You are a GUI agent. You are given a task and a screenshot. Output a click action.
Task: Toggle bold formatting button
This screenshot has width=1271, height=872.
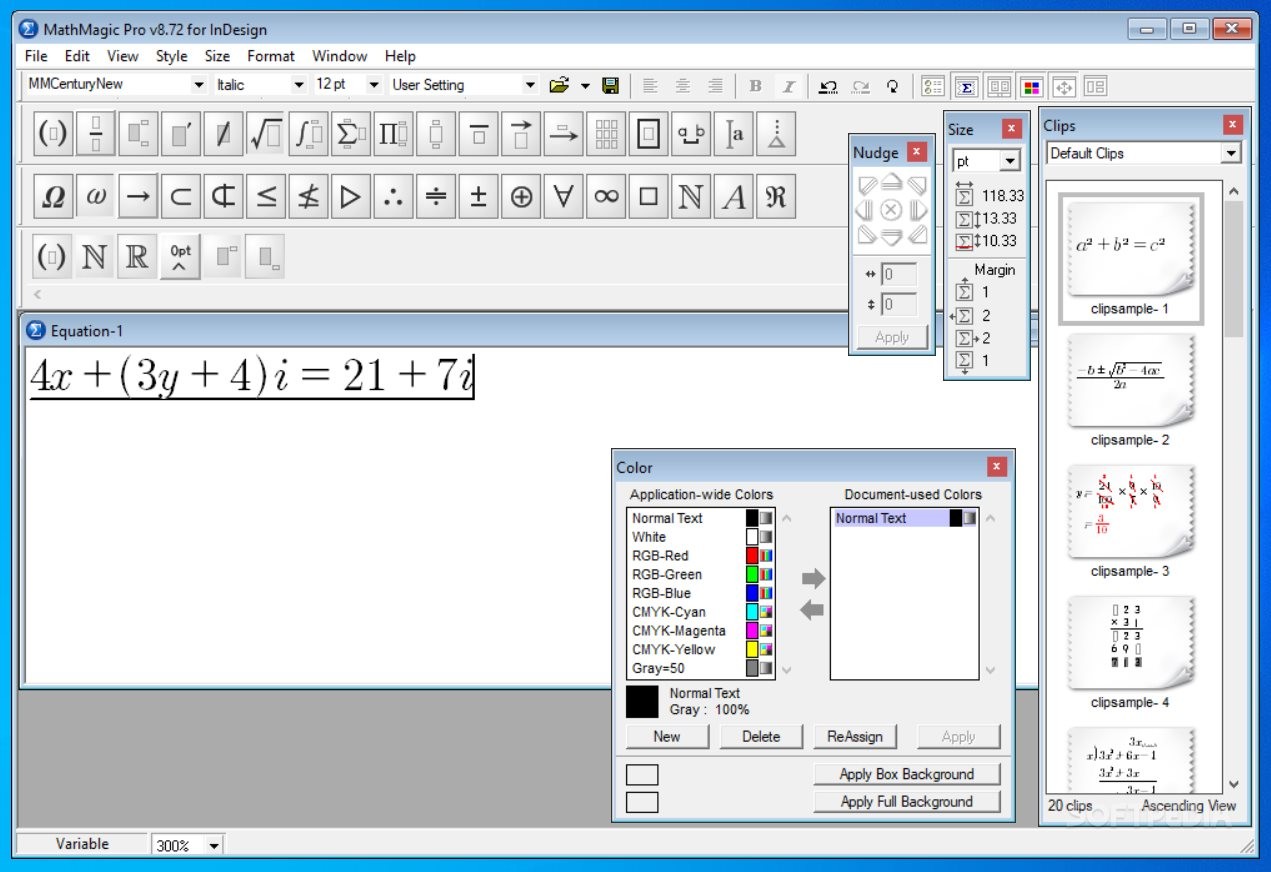tap(755, 86)
